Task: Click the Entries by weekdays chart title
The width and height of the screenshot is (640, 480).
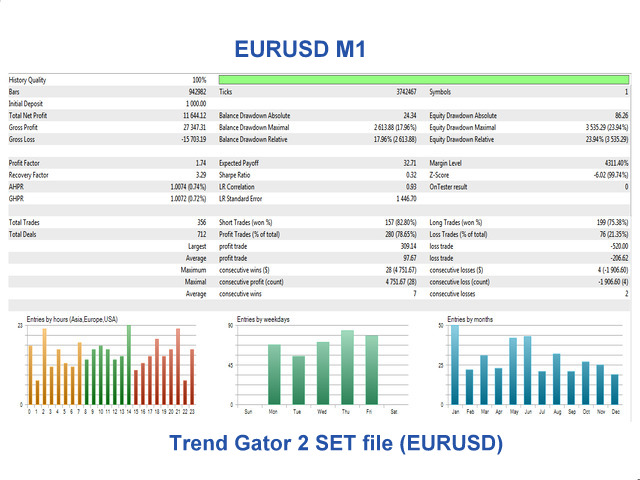Action: coord(263,319)
